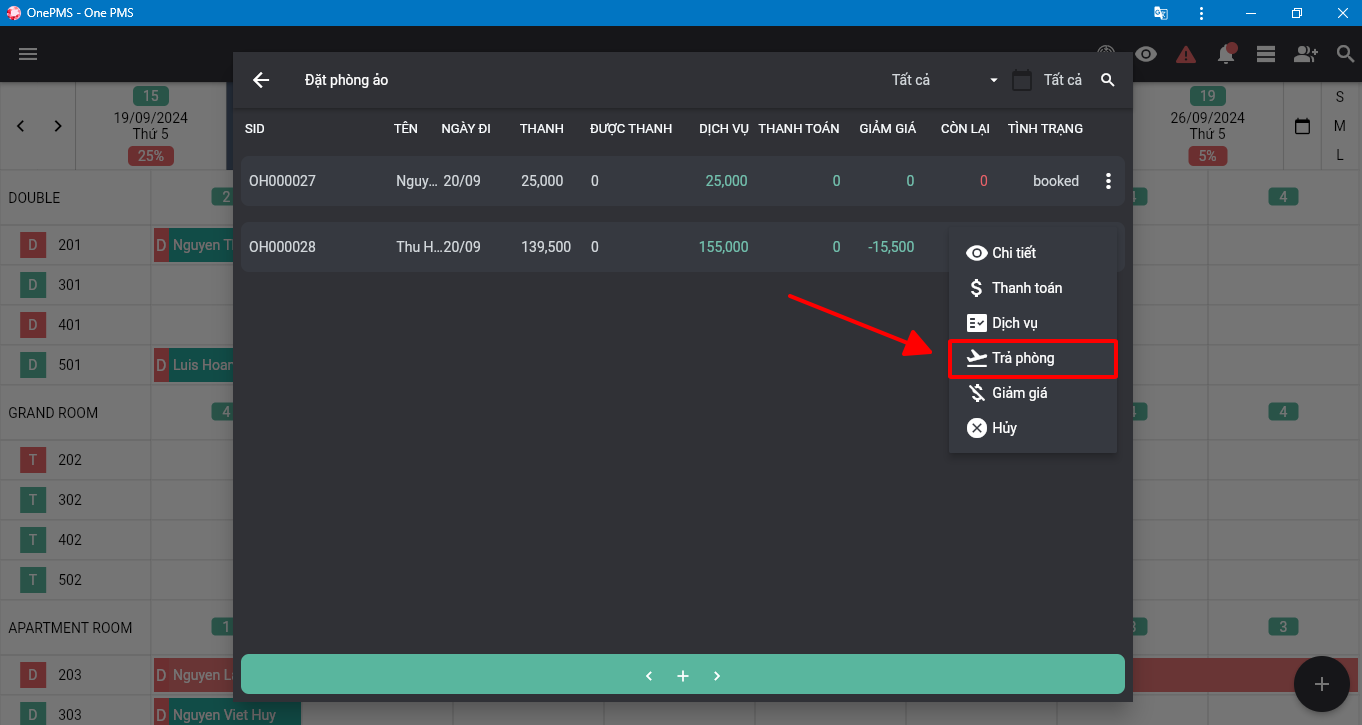Image resolution: width=1362 pixels, height=725 pixels.
Task: Click the 139,500 amount in OH000028
Action: 546,247
